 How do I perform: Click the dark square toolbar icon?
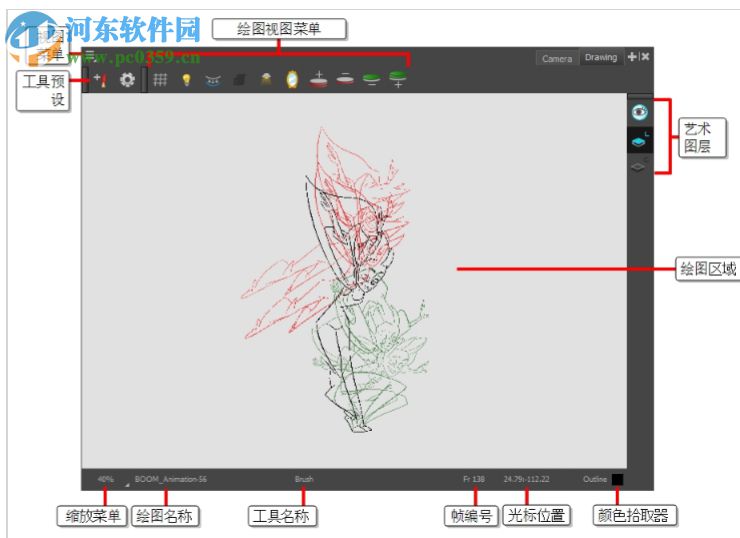[x=239, y=80]
